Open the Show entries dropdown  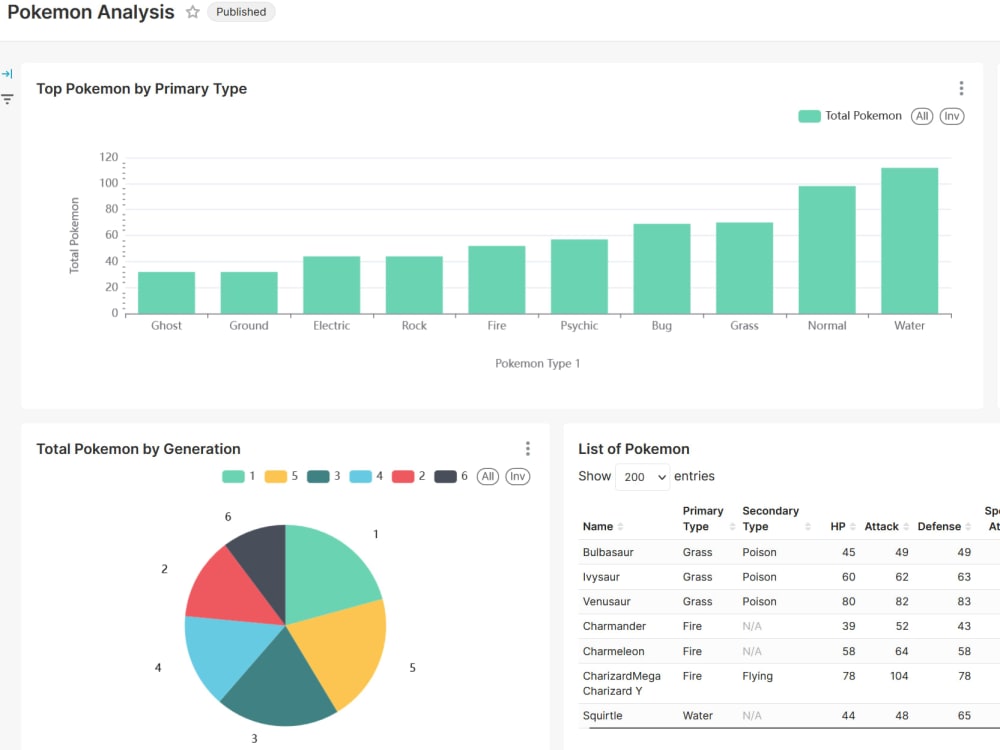tap(642, 476)
